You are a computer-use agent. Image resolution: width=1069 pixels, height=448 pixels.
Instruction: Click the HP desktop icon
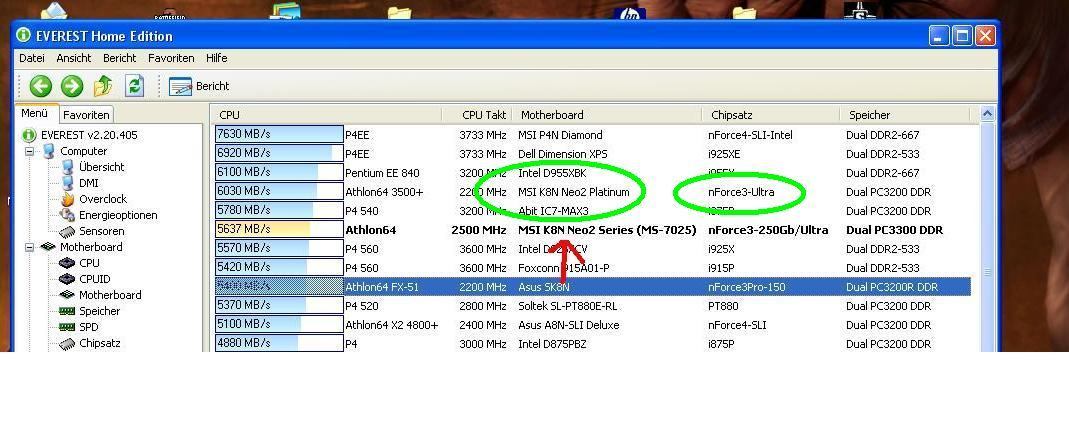click(629, 14)
